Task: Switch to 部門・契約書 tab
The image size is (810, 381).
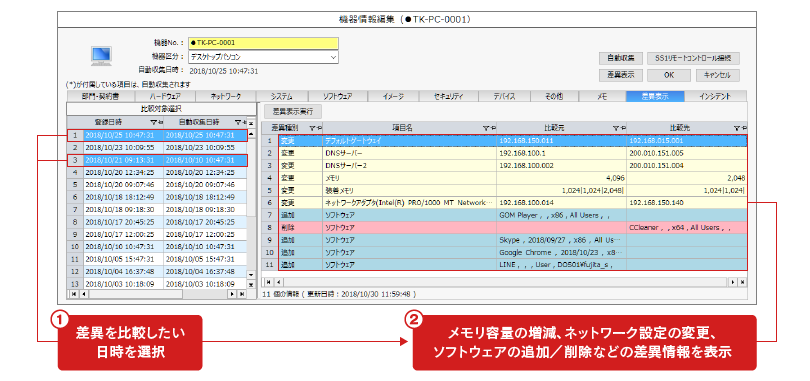Action: click(101, 97)
